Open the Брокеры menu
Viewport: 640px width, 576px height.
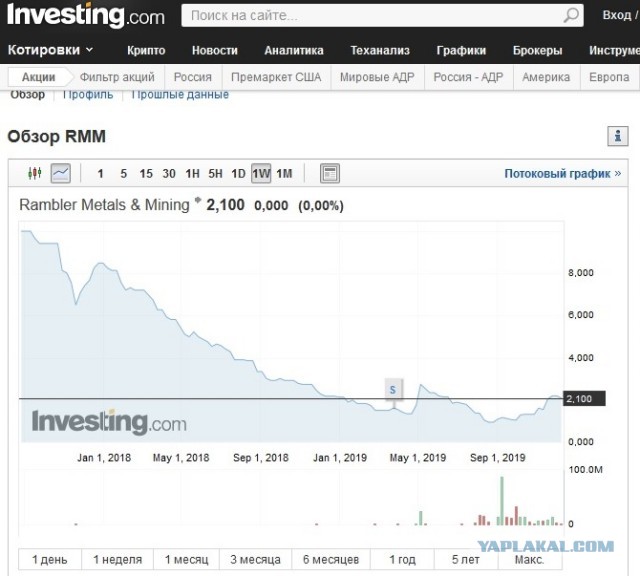tap(538, 50)
